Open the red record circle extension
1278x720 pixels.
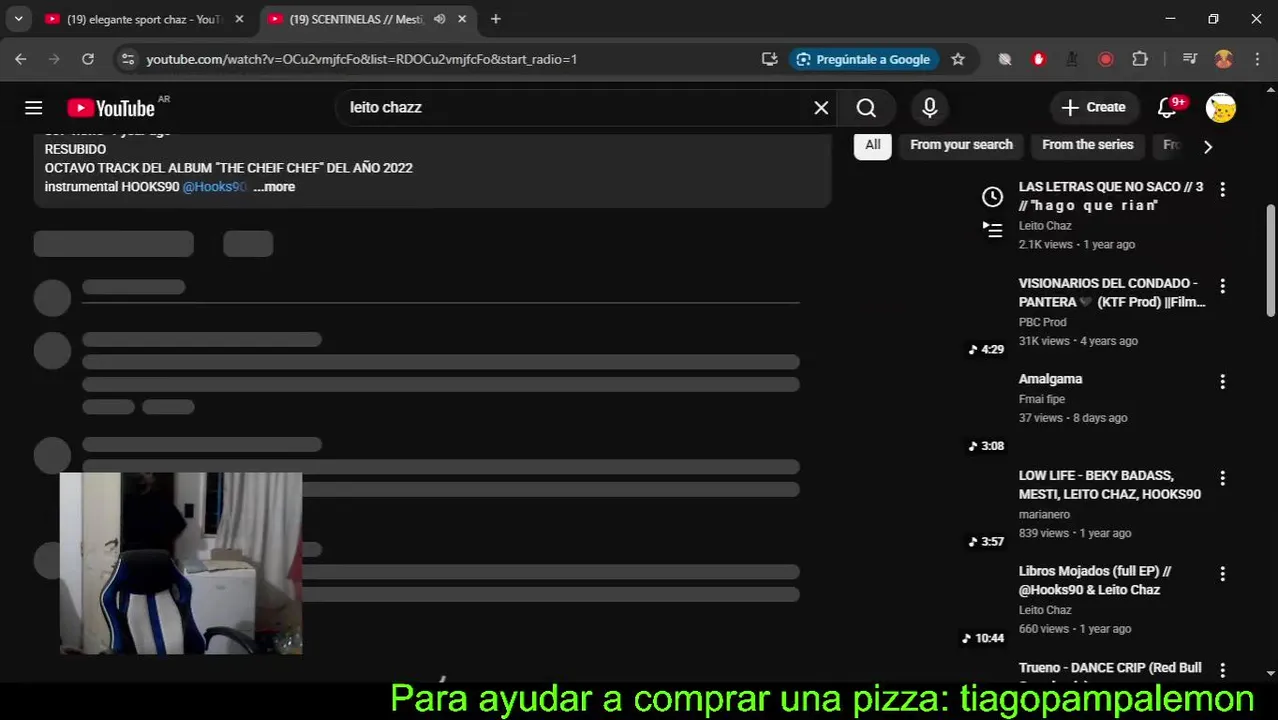coord(1106,59)
